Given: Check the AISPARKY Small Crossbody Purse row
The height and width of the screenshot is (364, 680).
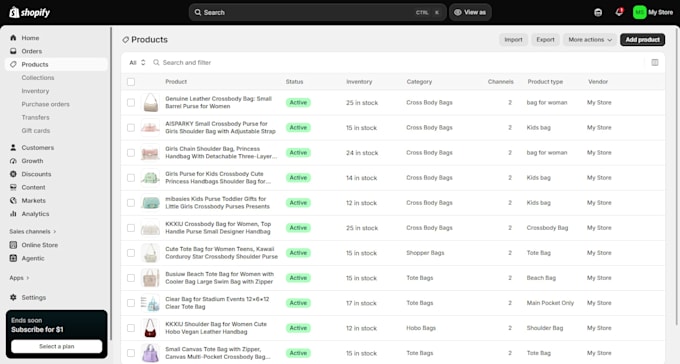Looking at the screenshot, I should (131, 128).
